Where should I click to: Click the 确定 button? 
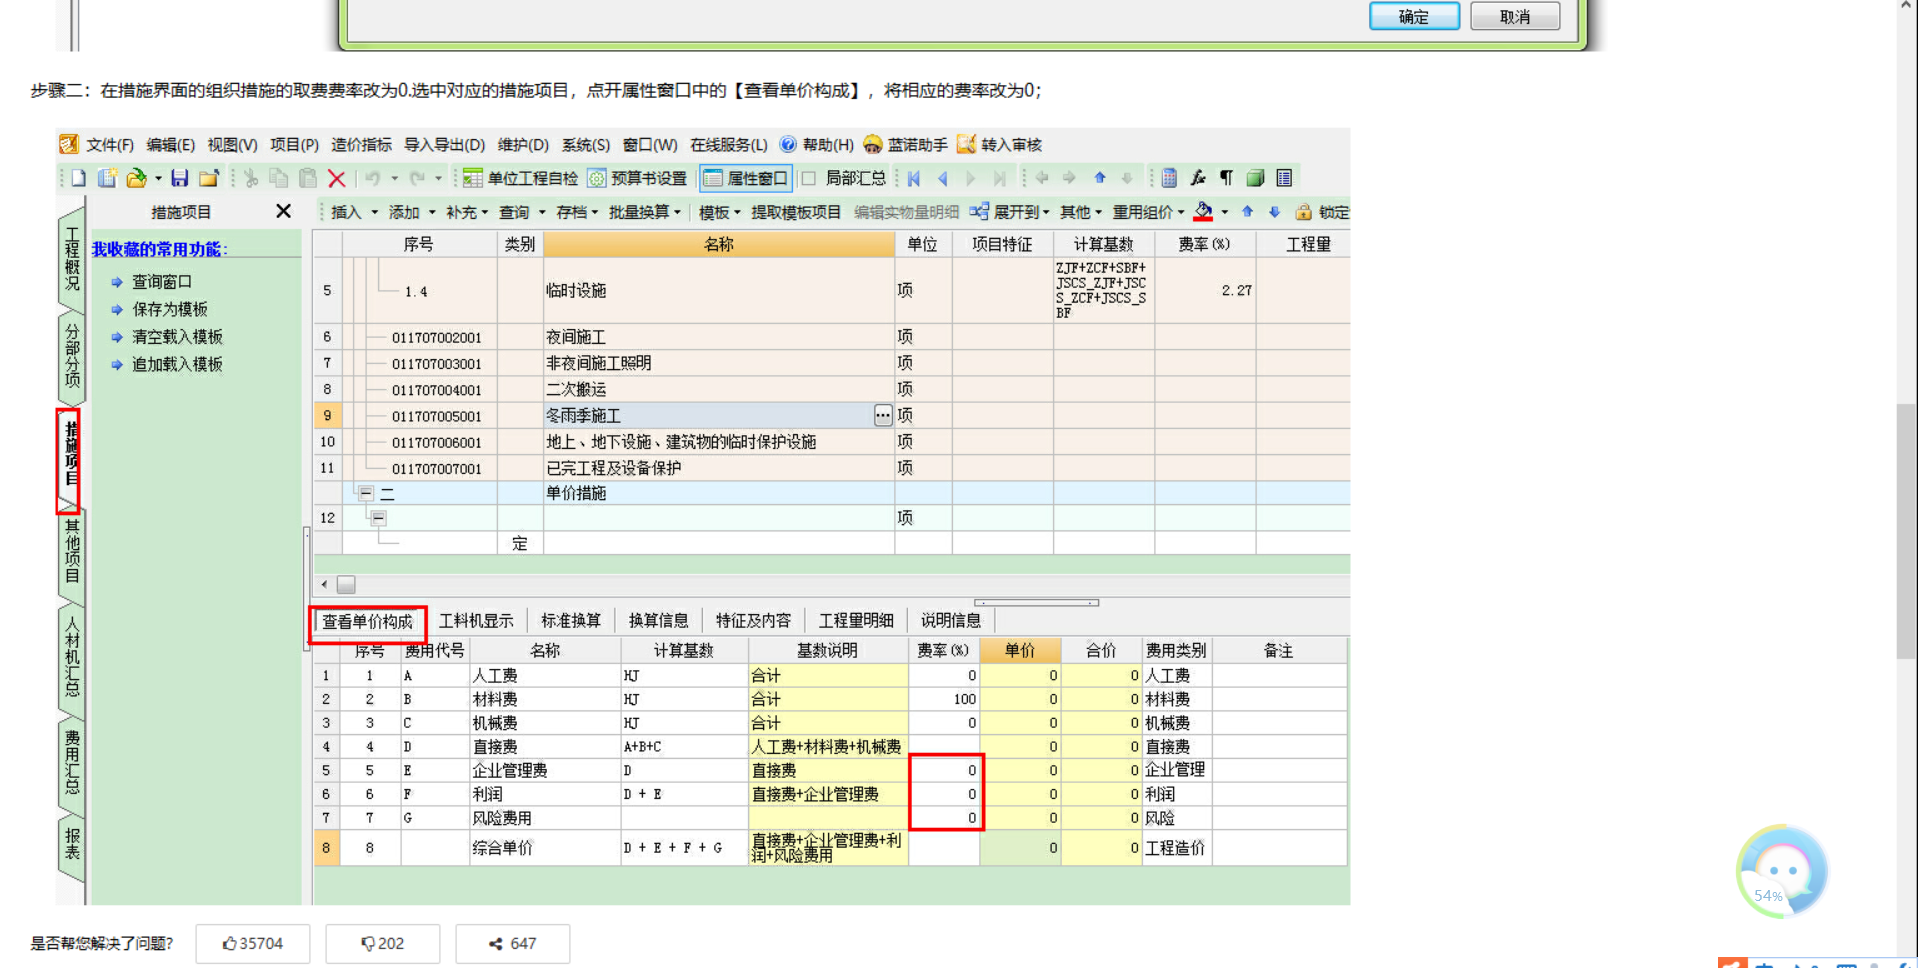click(x=1414, y=16)
